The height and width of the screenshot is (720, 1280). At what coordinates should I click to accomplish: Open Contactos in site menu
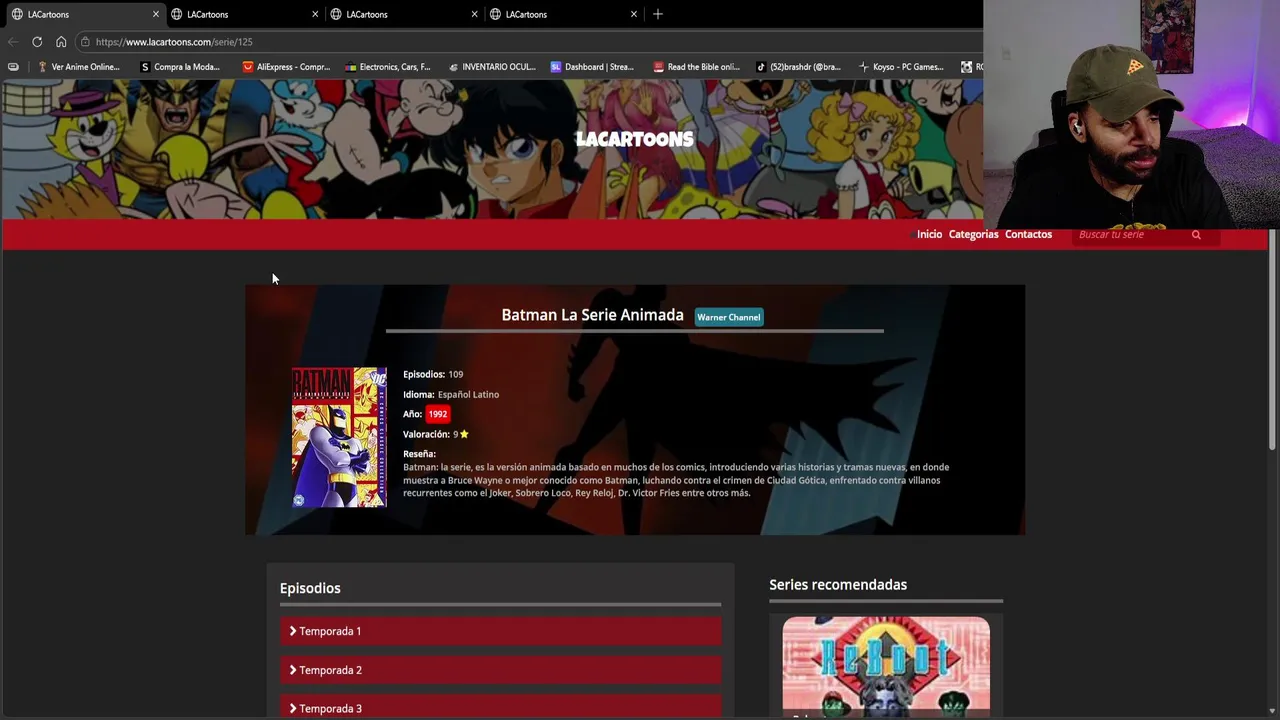pos(1028,234)
